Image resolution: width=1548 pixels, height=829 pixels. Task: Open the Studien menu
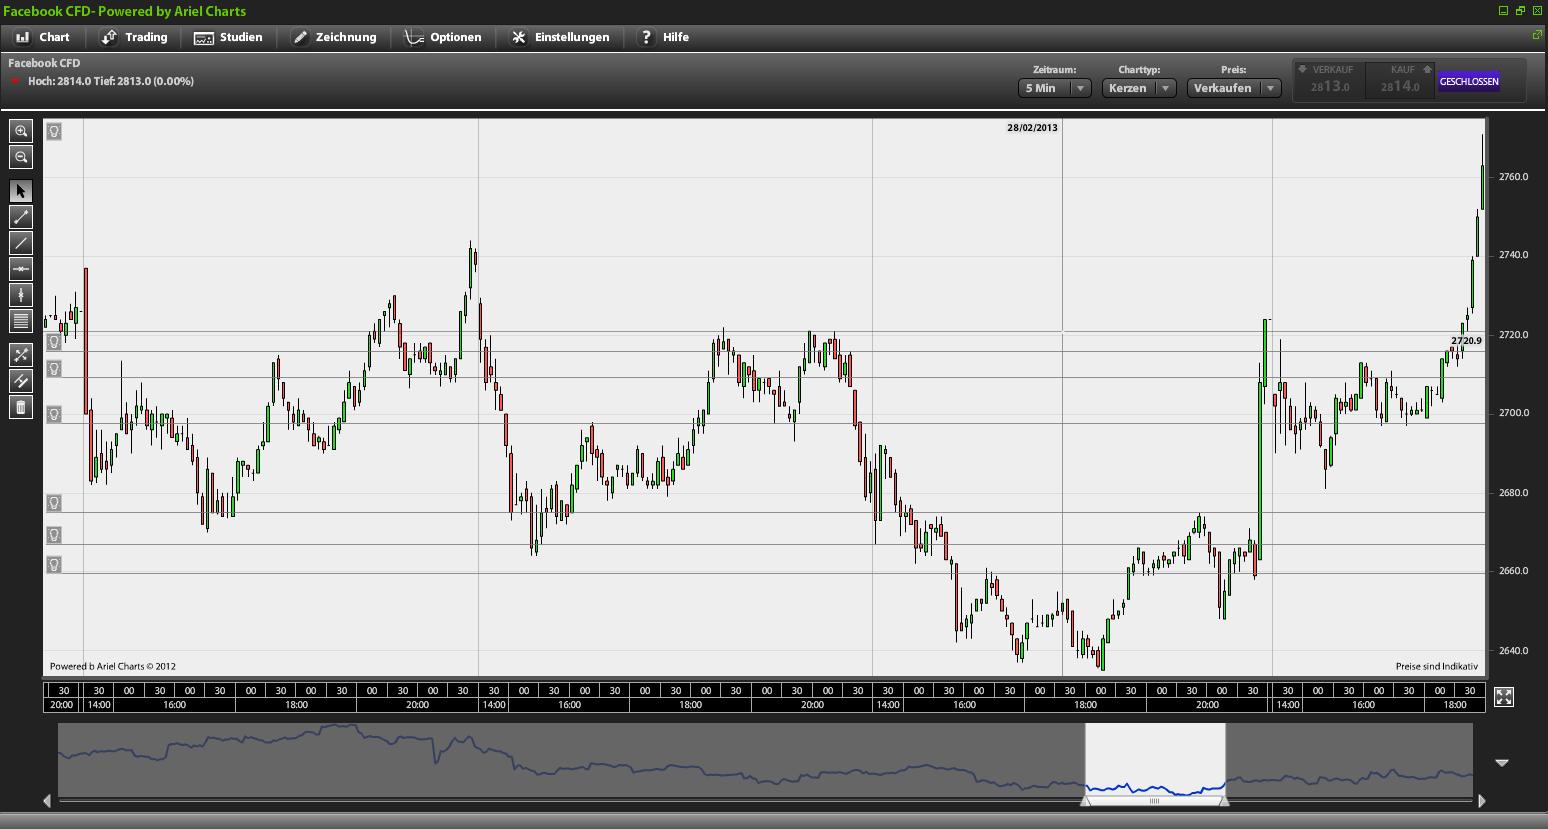(229, 37)
